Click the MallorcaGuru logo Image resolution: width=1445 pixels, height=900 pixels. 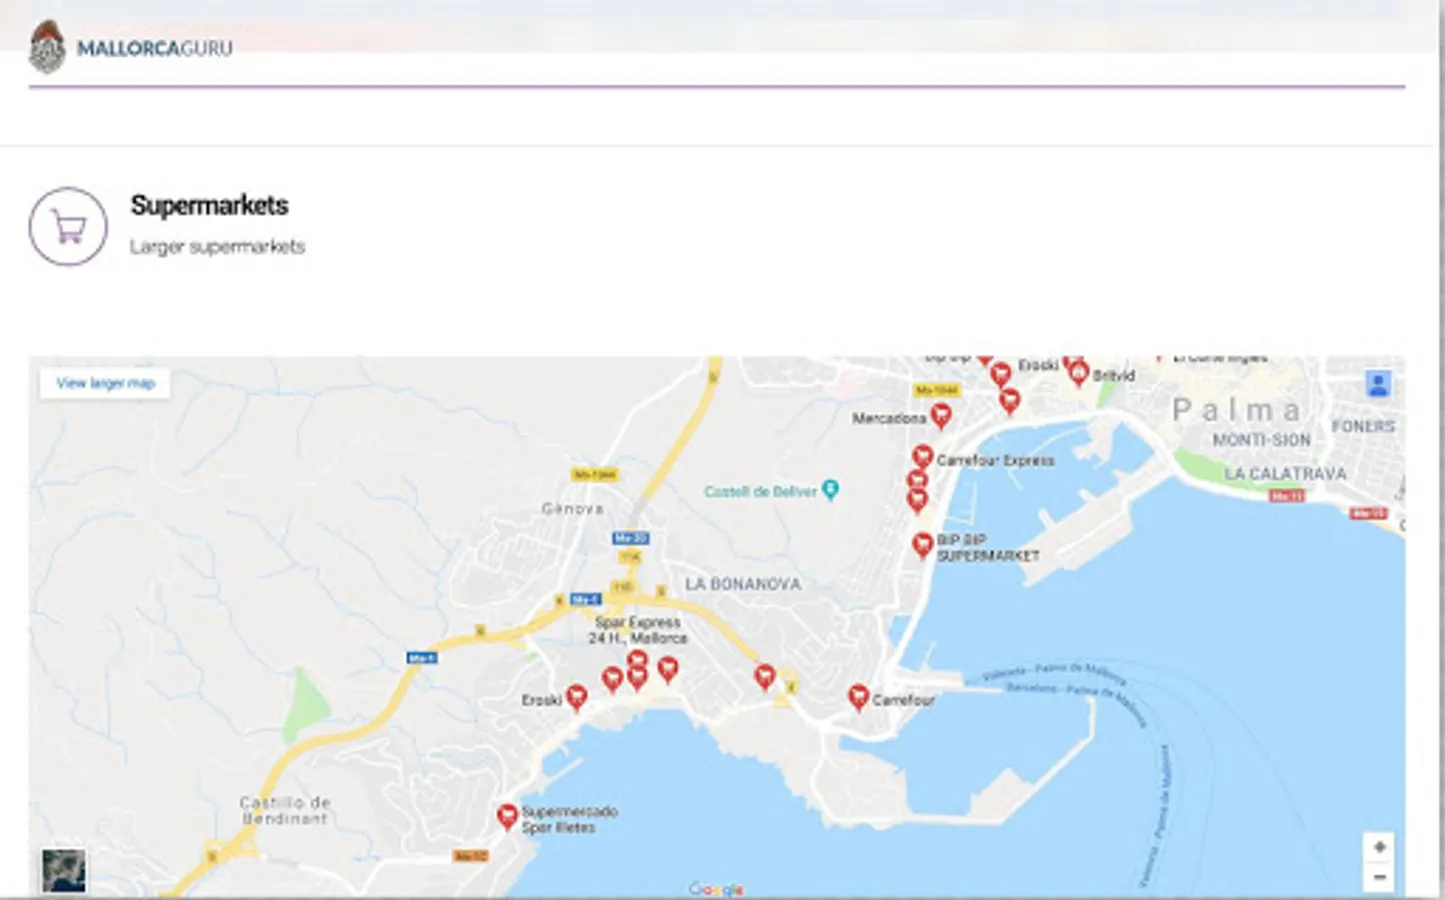(47, 47)
